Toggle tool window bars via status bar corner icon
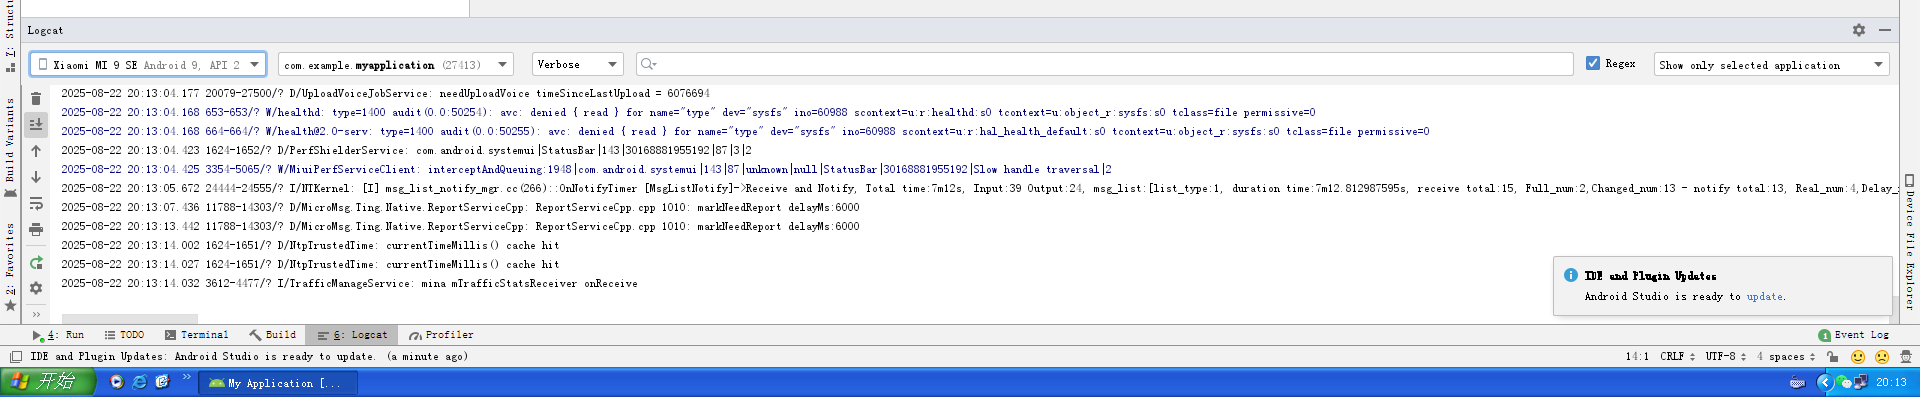Image resolution: width=1920 pixels, height=397 pixels. coord(15,357)
